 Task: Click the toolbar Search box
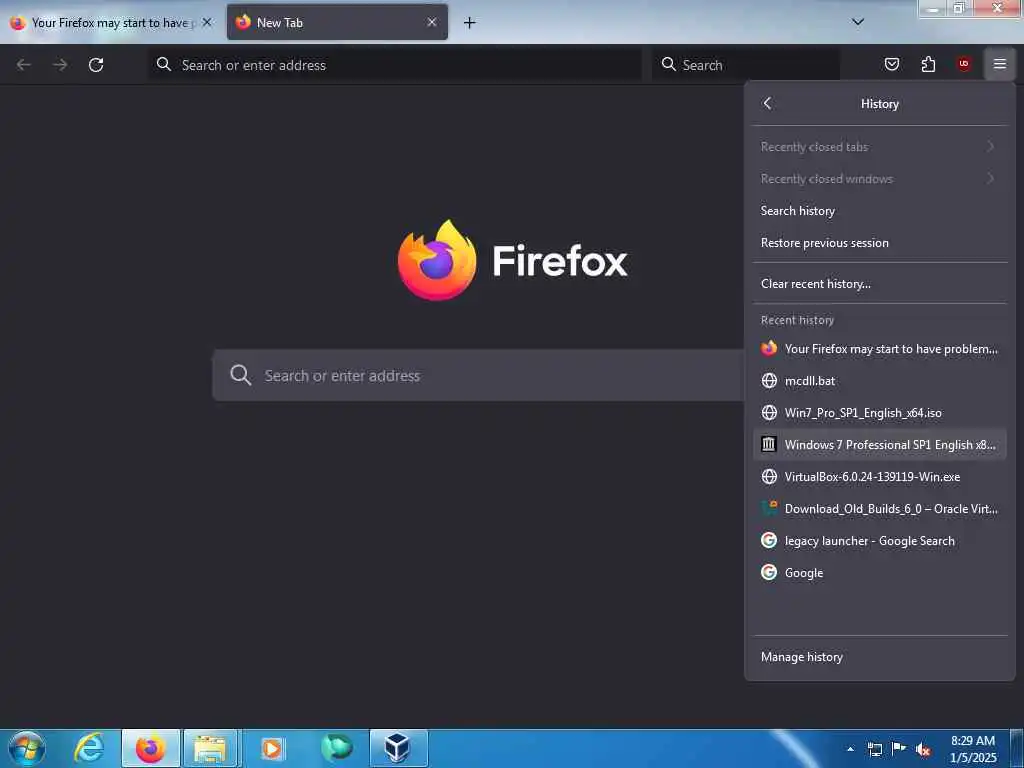tap(746, 65)
